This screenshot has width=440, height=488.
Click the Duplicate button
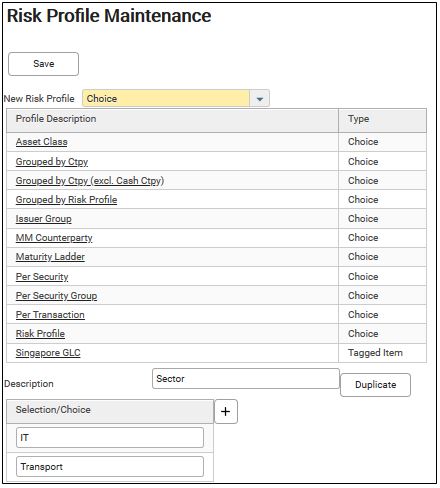[375, 385]
